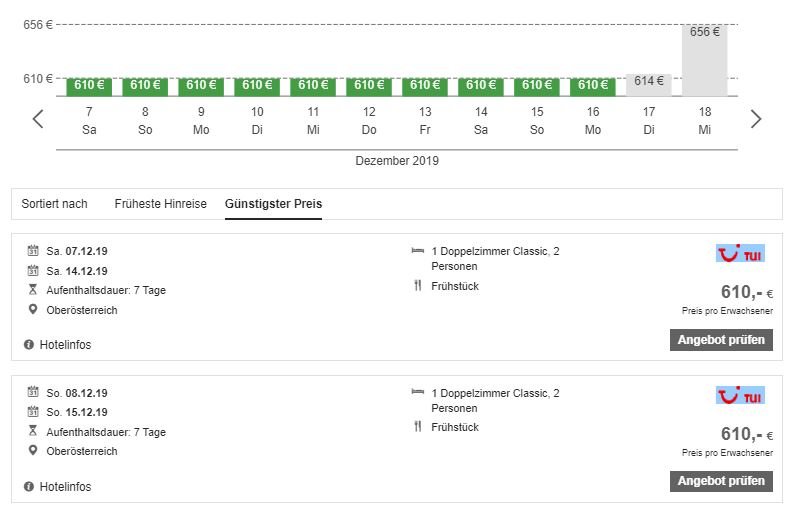Select the Früheste Hinreise sort tab
This screenshot has width=791, height=510.
(160, 204)
